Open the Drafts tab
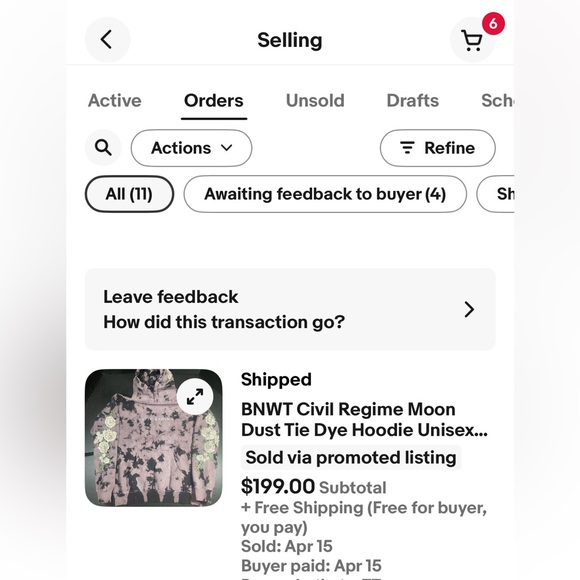The height and width of the screenshot is (580, 580). click(413, 101)
